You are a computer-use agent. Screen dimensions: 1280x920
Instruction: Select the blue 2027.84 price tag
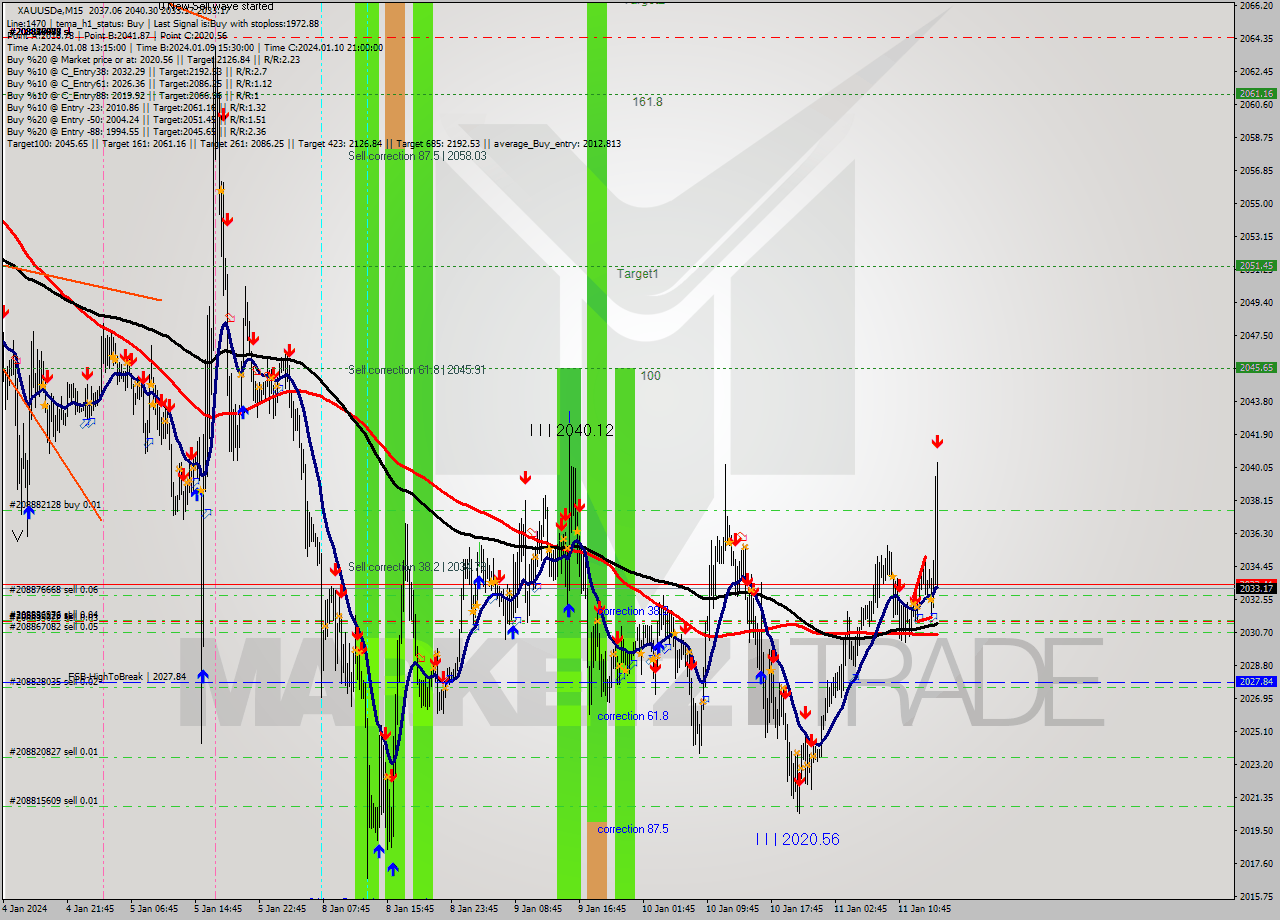coord(1257,682)
